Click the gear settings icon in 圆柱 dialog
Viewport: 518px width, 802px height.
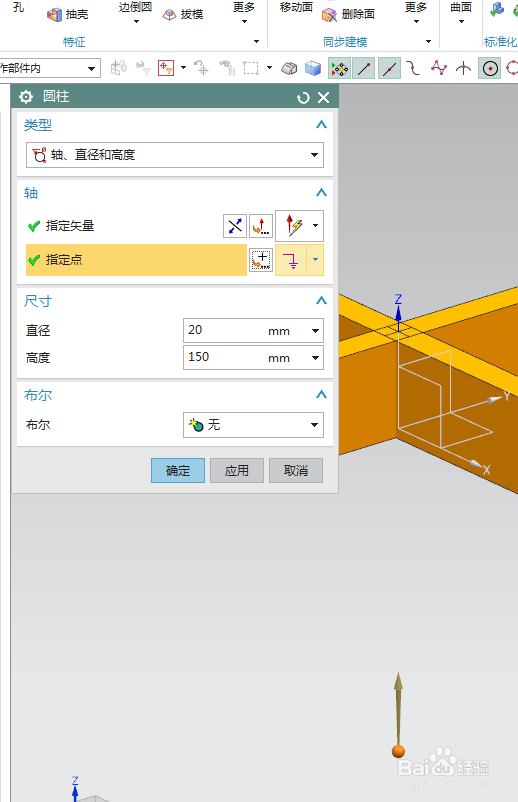(26, 97)
